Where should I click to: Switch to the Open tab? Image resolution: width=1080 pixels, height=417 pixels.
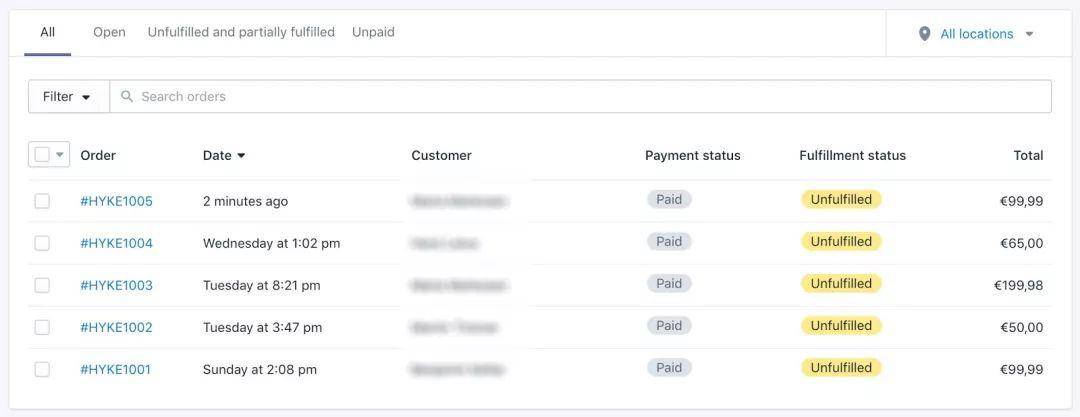click(110, 32)
